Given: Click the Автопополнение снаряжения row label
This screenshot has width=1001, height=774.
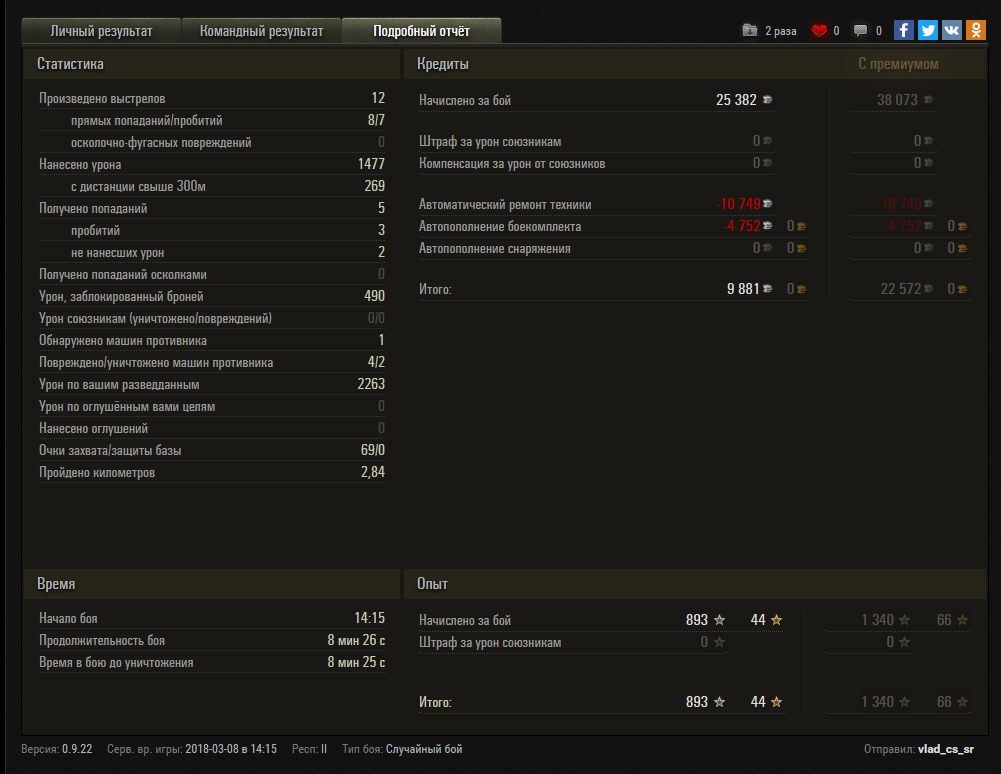Looking at the screenshot, I should click(495, 248).
